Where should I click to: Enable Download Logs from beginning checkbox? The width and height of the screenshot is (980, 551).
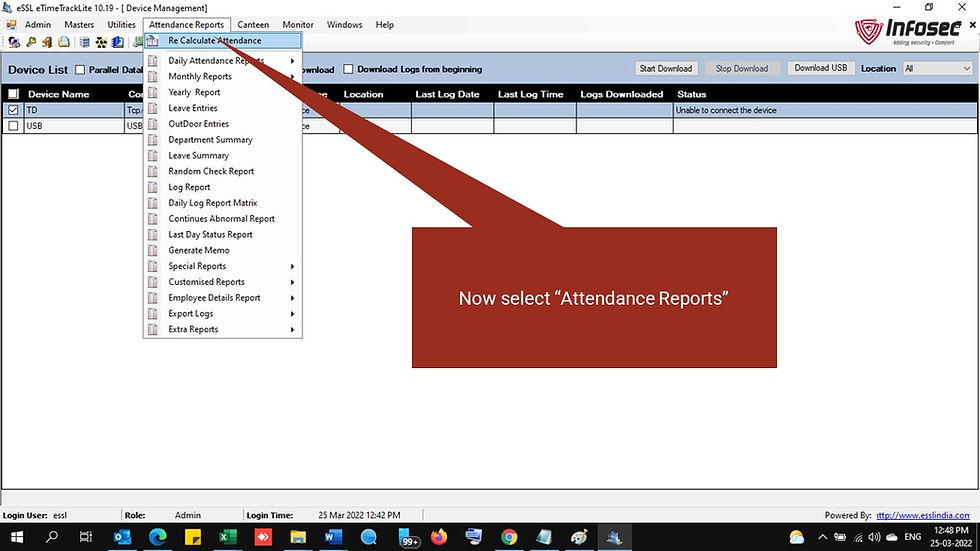pos(348,69)
